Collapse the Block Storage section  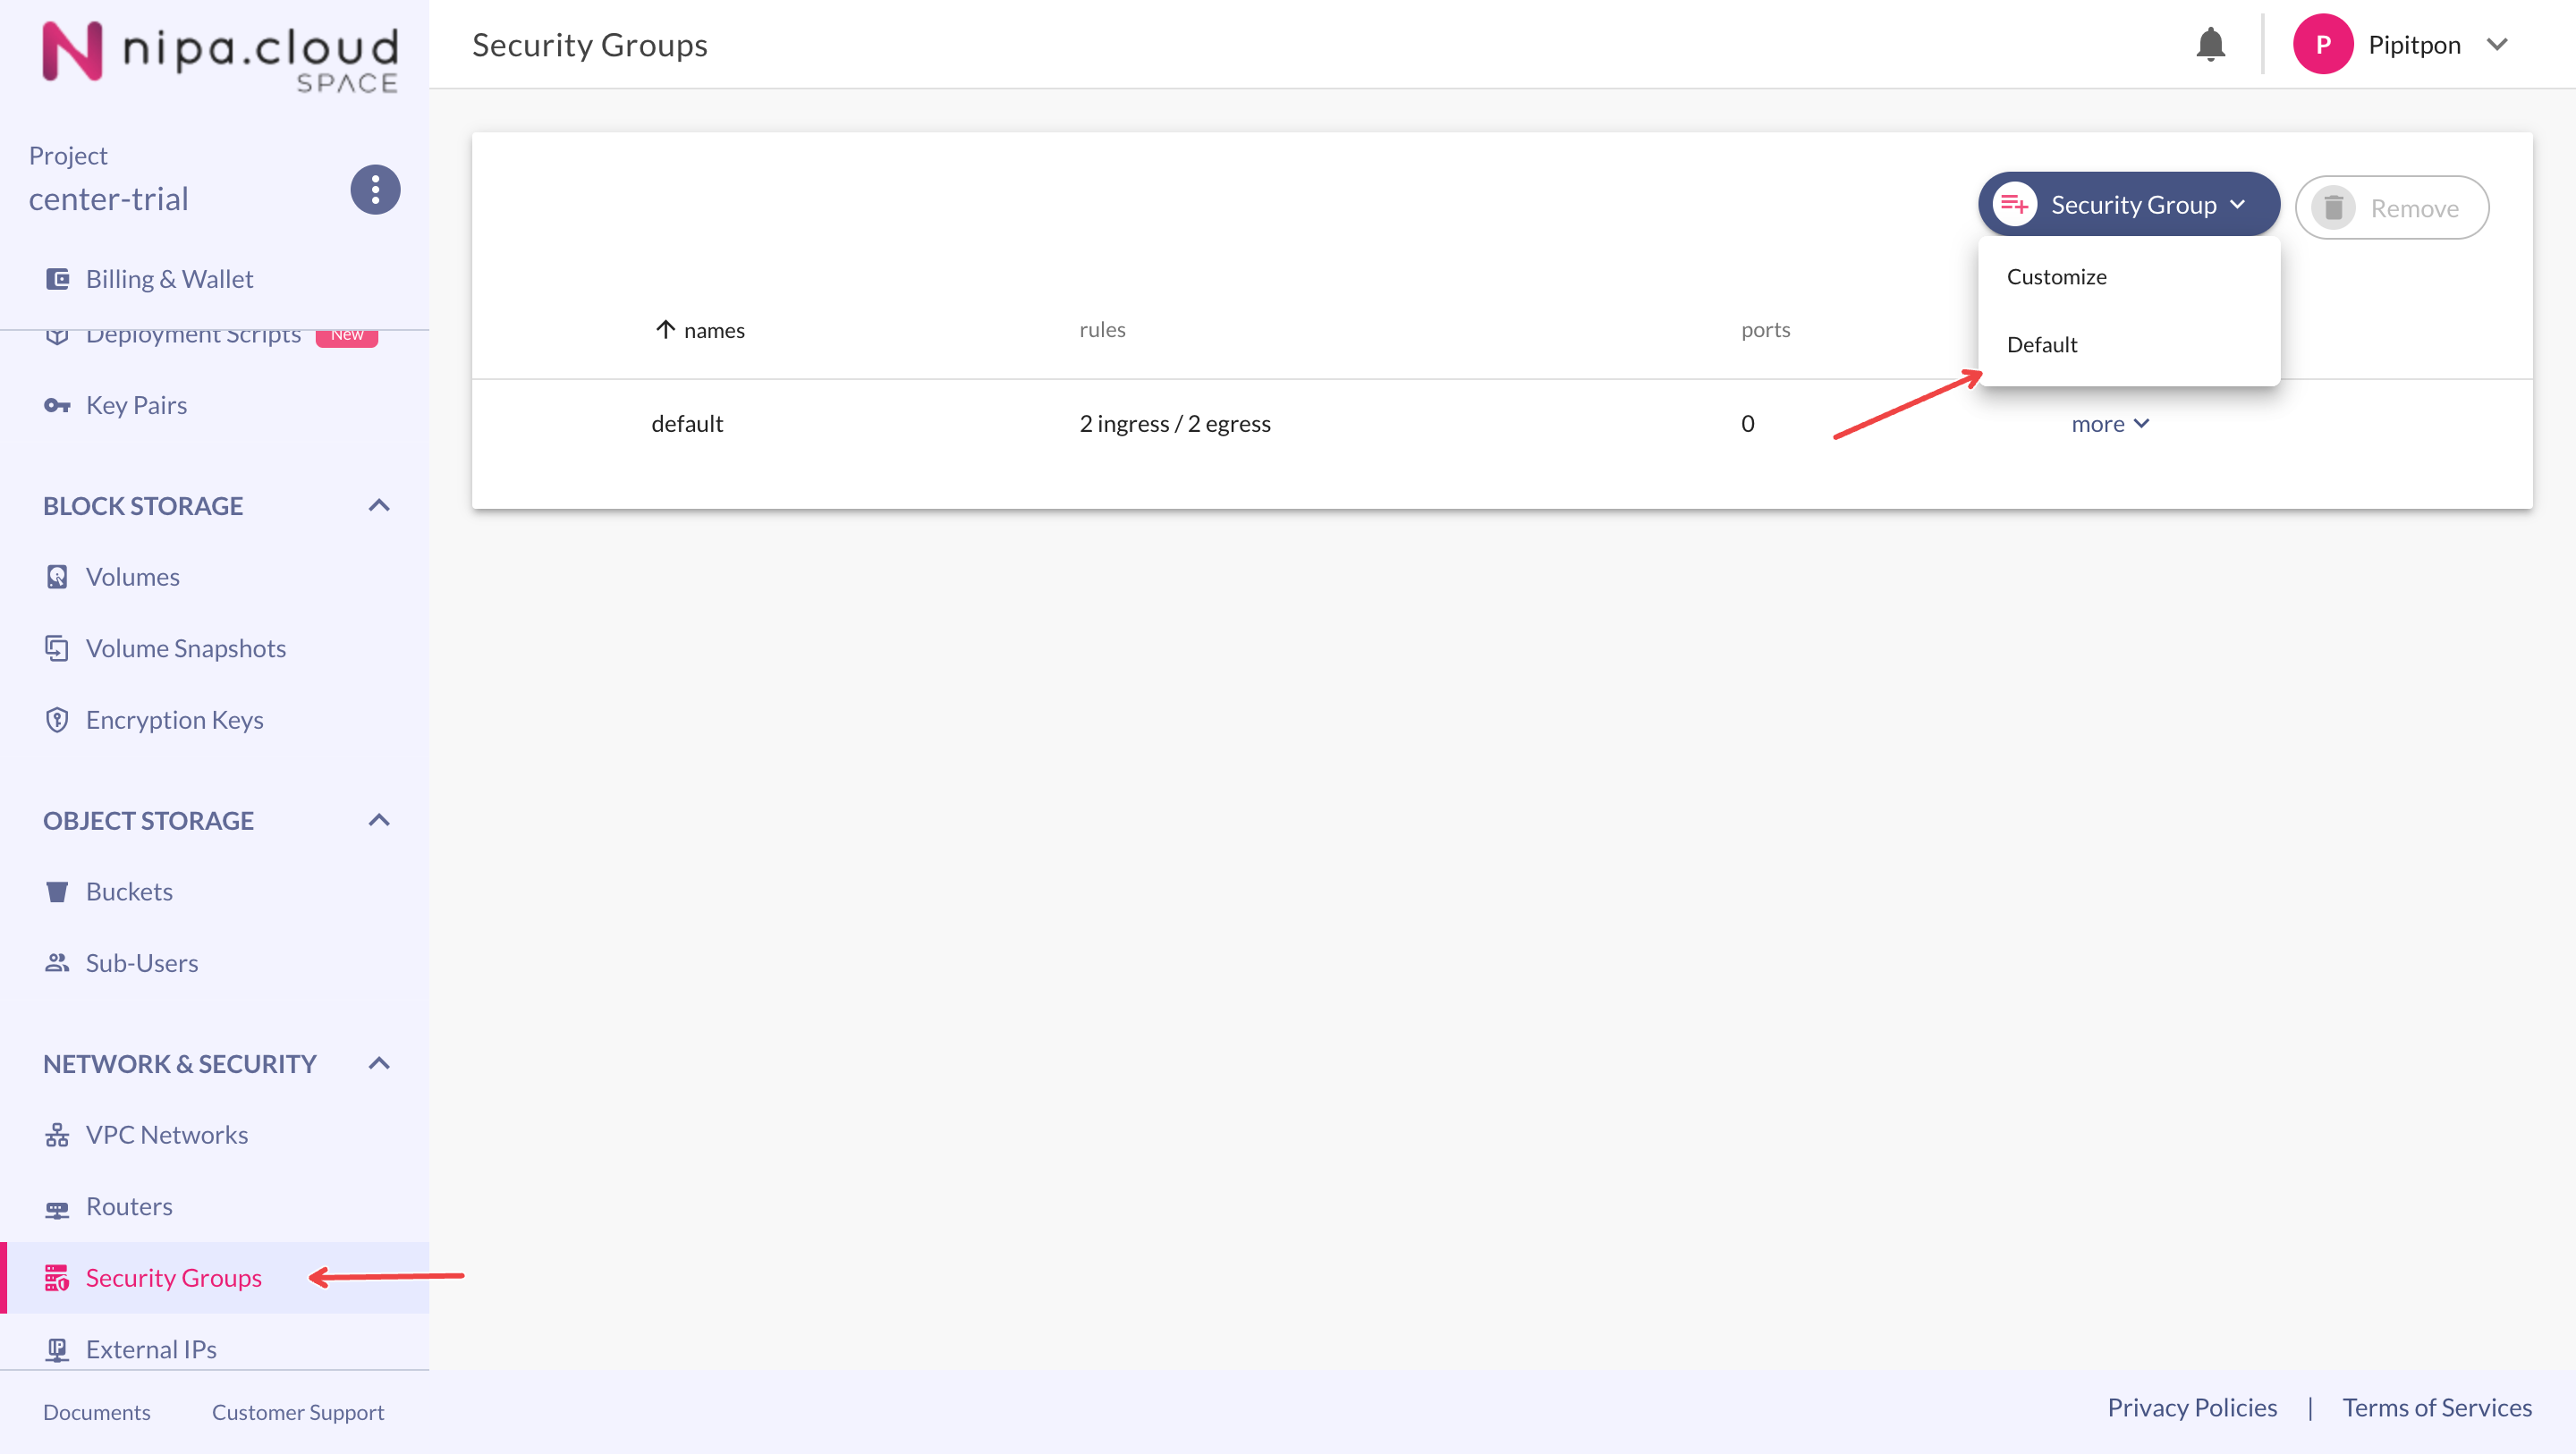379,505
